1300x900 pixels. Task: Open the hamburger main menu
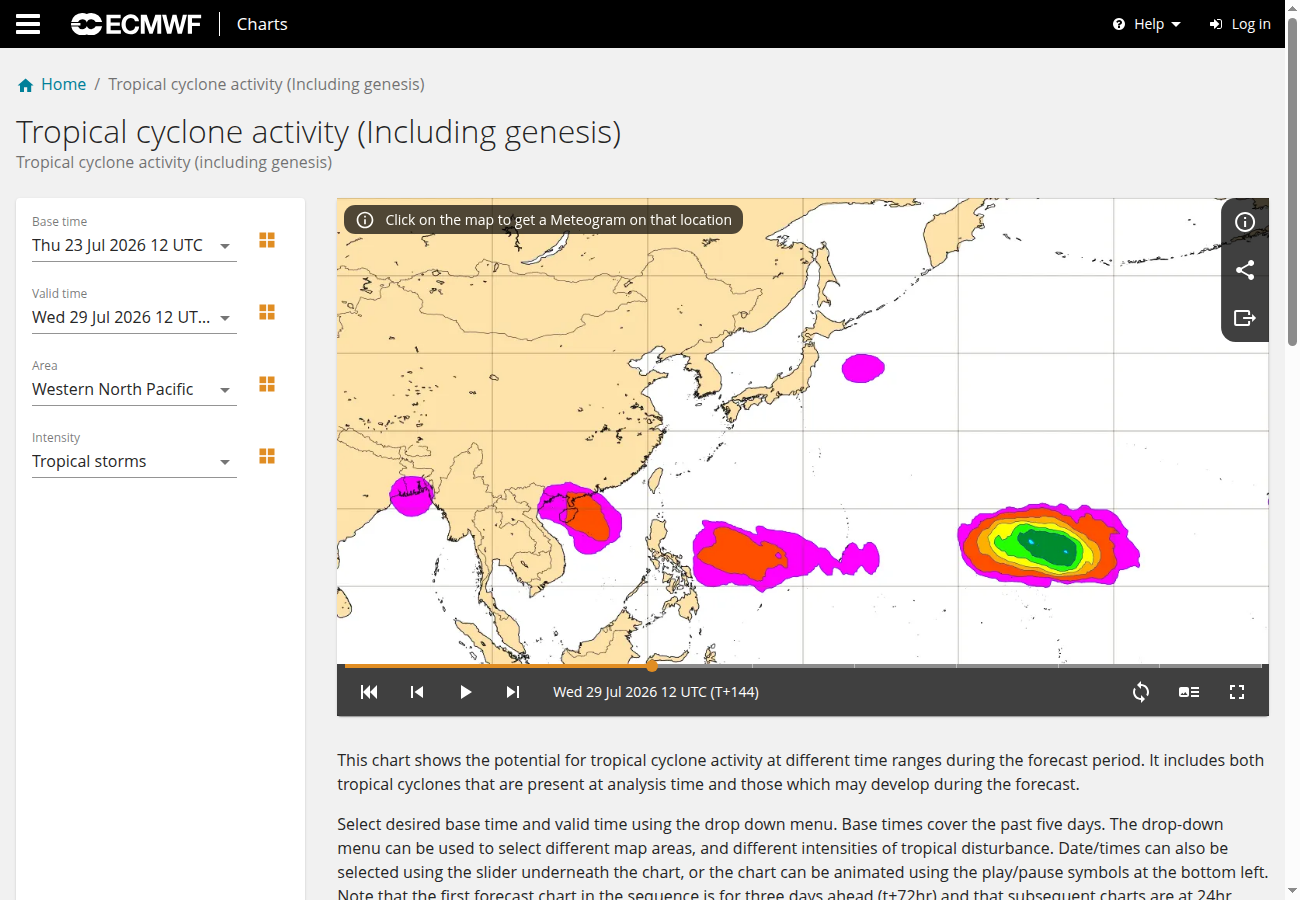tap(28, 24)
